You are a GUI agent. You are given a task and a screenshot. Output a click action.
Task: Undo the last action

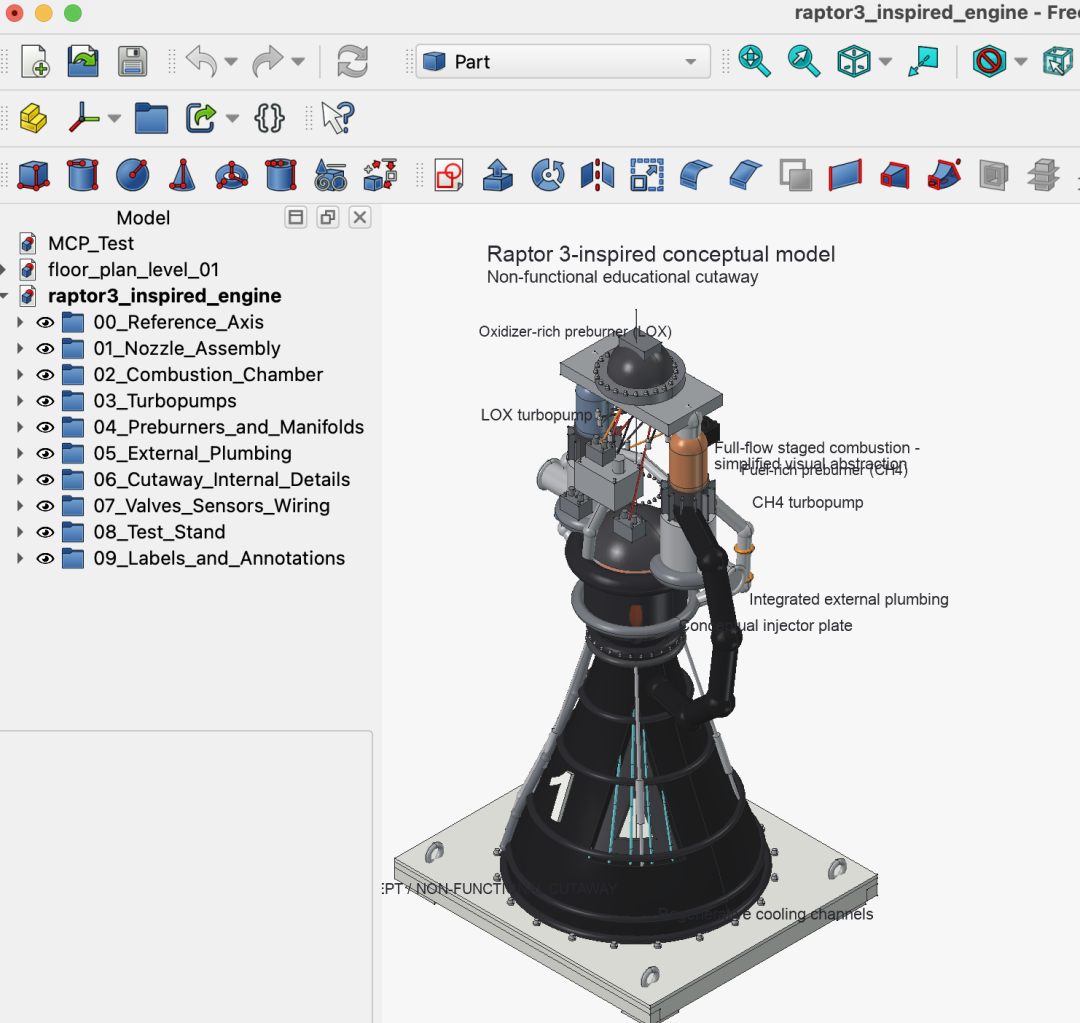202,61
